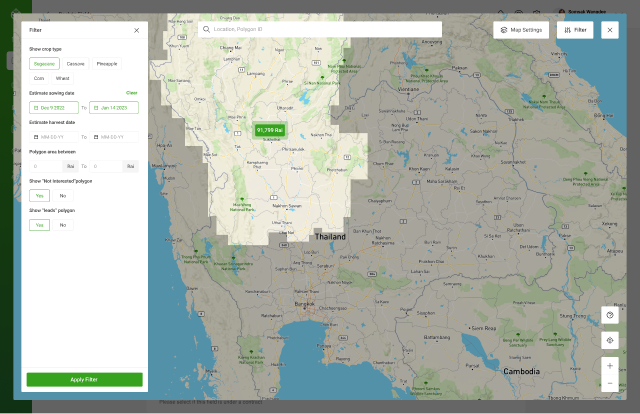Open the user profile in the background header
This screenshot has width=640, height=414.
(583, 11)
